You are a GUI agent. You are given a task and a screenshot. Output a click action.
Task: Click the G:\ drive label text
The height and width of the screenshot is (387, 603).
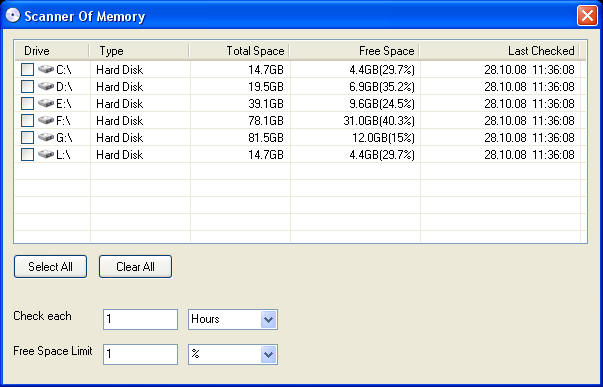pos(64,138)
